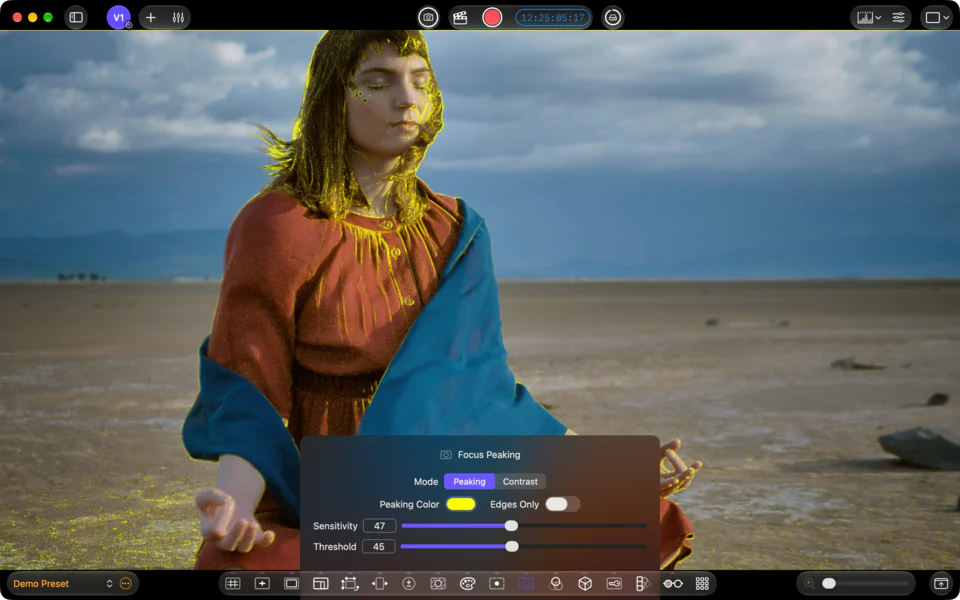Open preset options ellipsis button
This screenshot has width=960, height=600.
[x=126, y=584]
